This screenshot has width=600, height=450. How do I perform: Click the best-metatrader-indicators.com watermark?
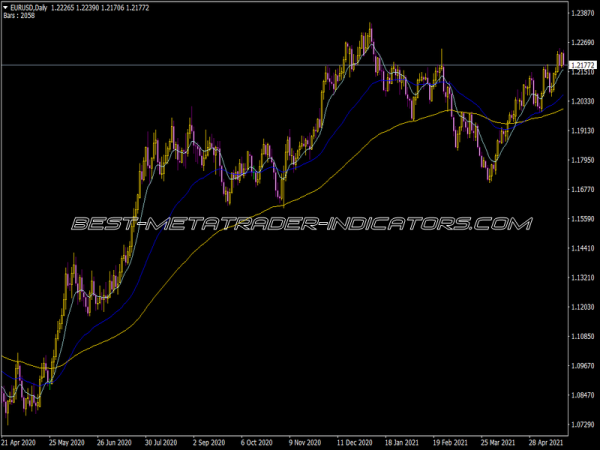point(300,223)
